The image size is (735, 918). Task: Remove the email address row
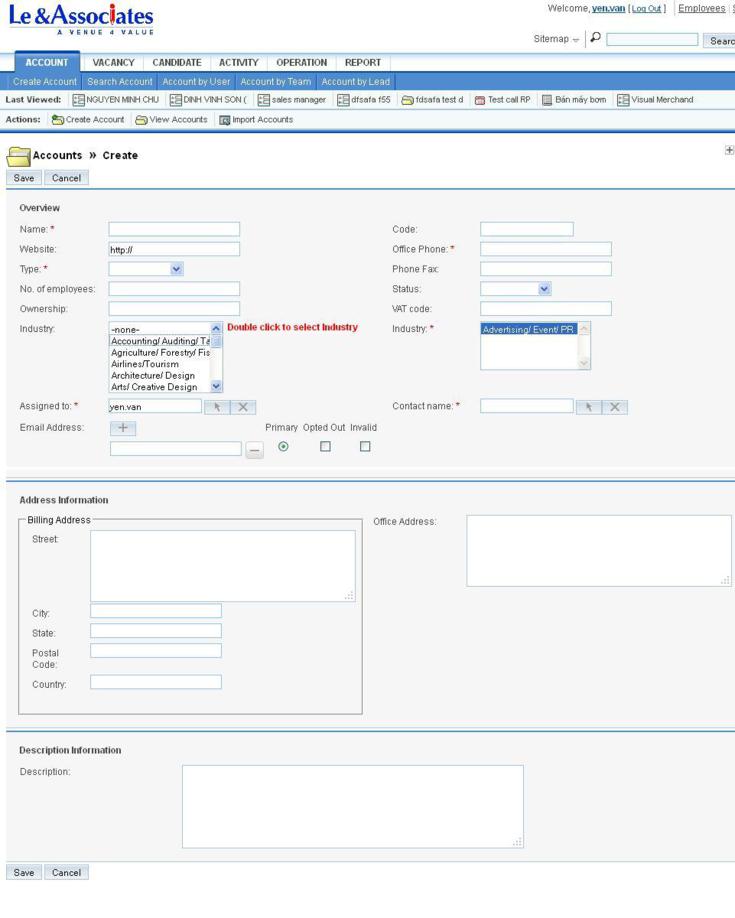tap(254, 450)
